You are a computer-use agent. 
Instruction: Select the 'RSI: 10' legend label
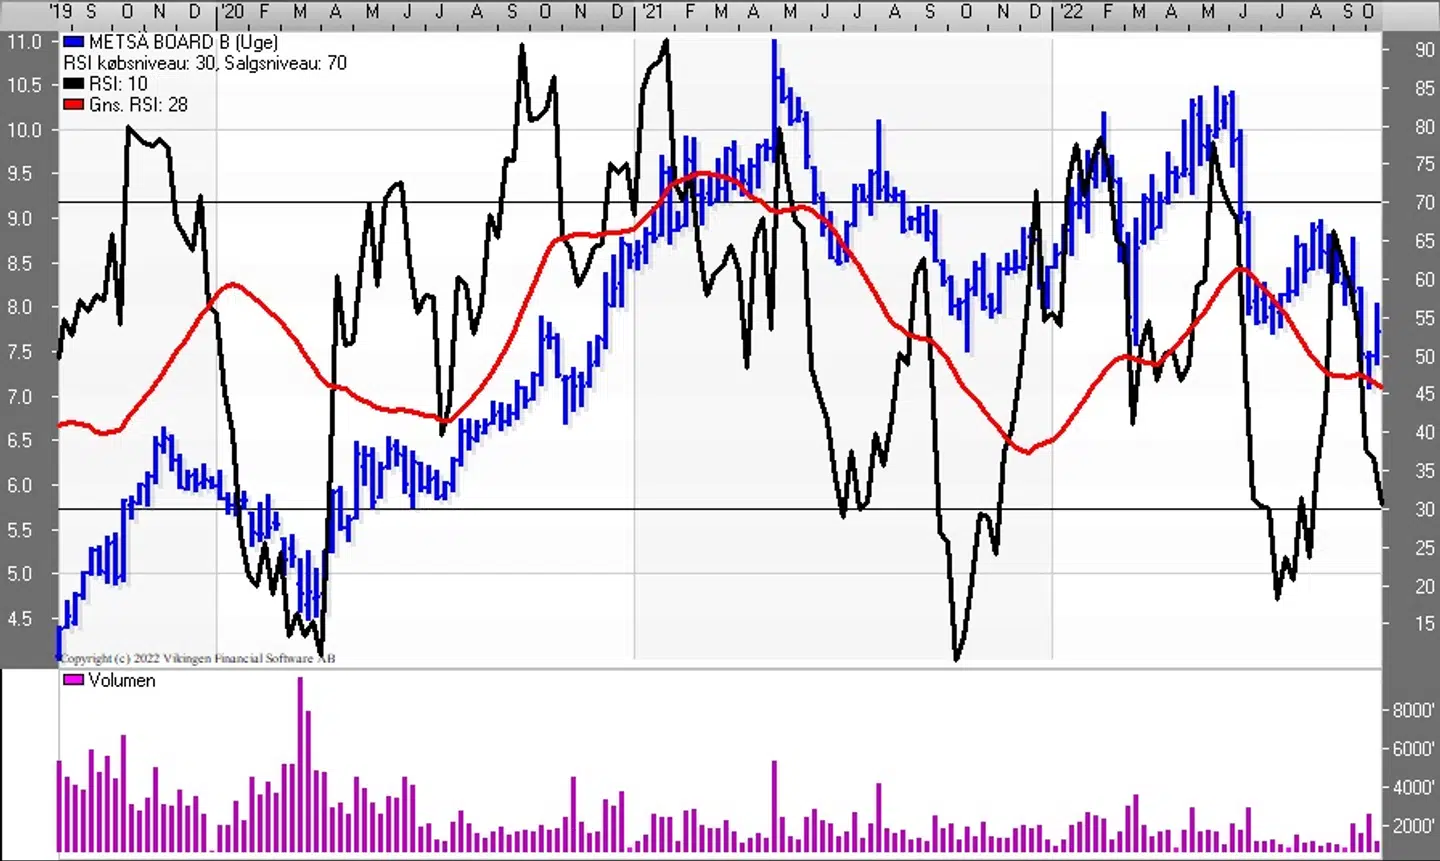tap(118, 84)
